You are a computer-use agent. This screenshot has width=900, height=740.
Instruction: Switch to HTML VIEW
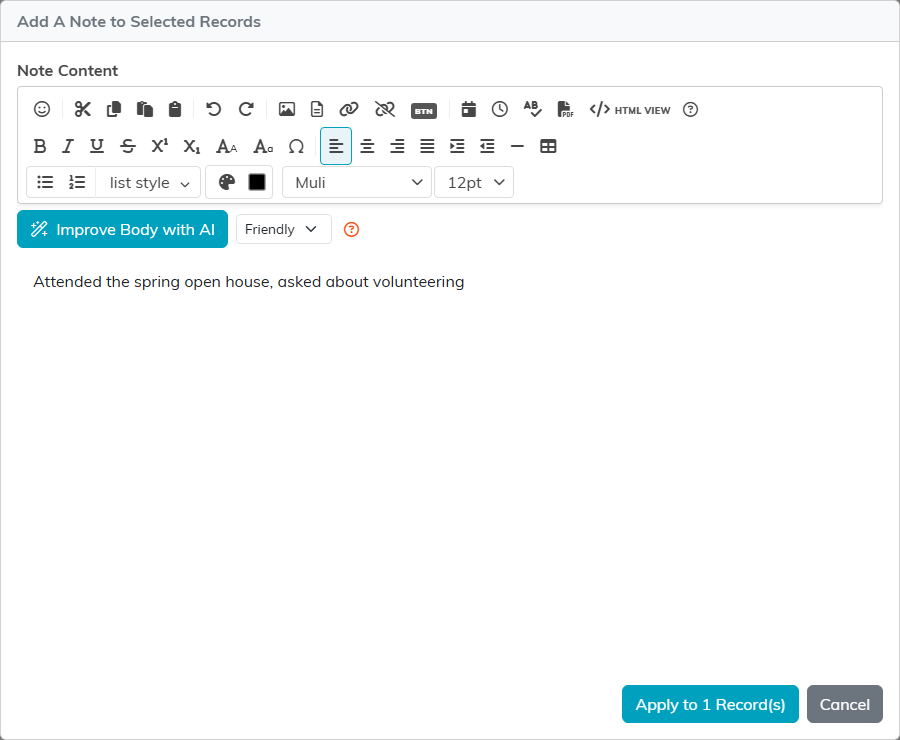coord(630,110)
